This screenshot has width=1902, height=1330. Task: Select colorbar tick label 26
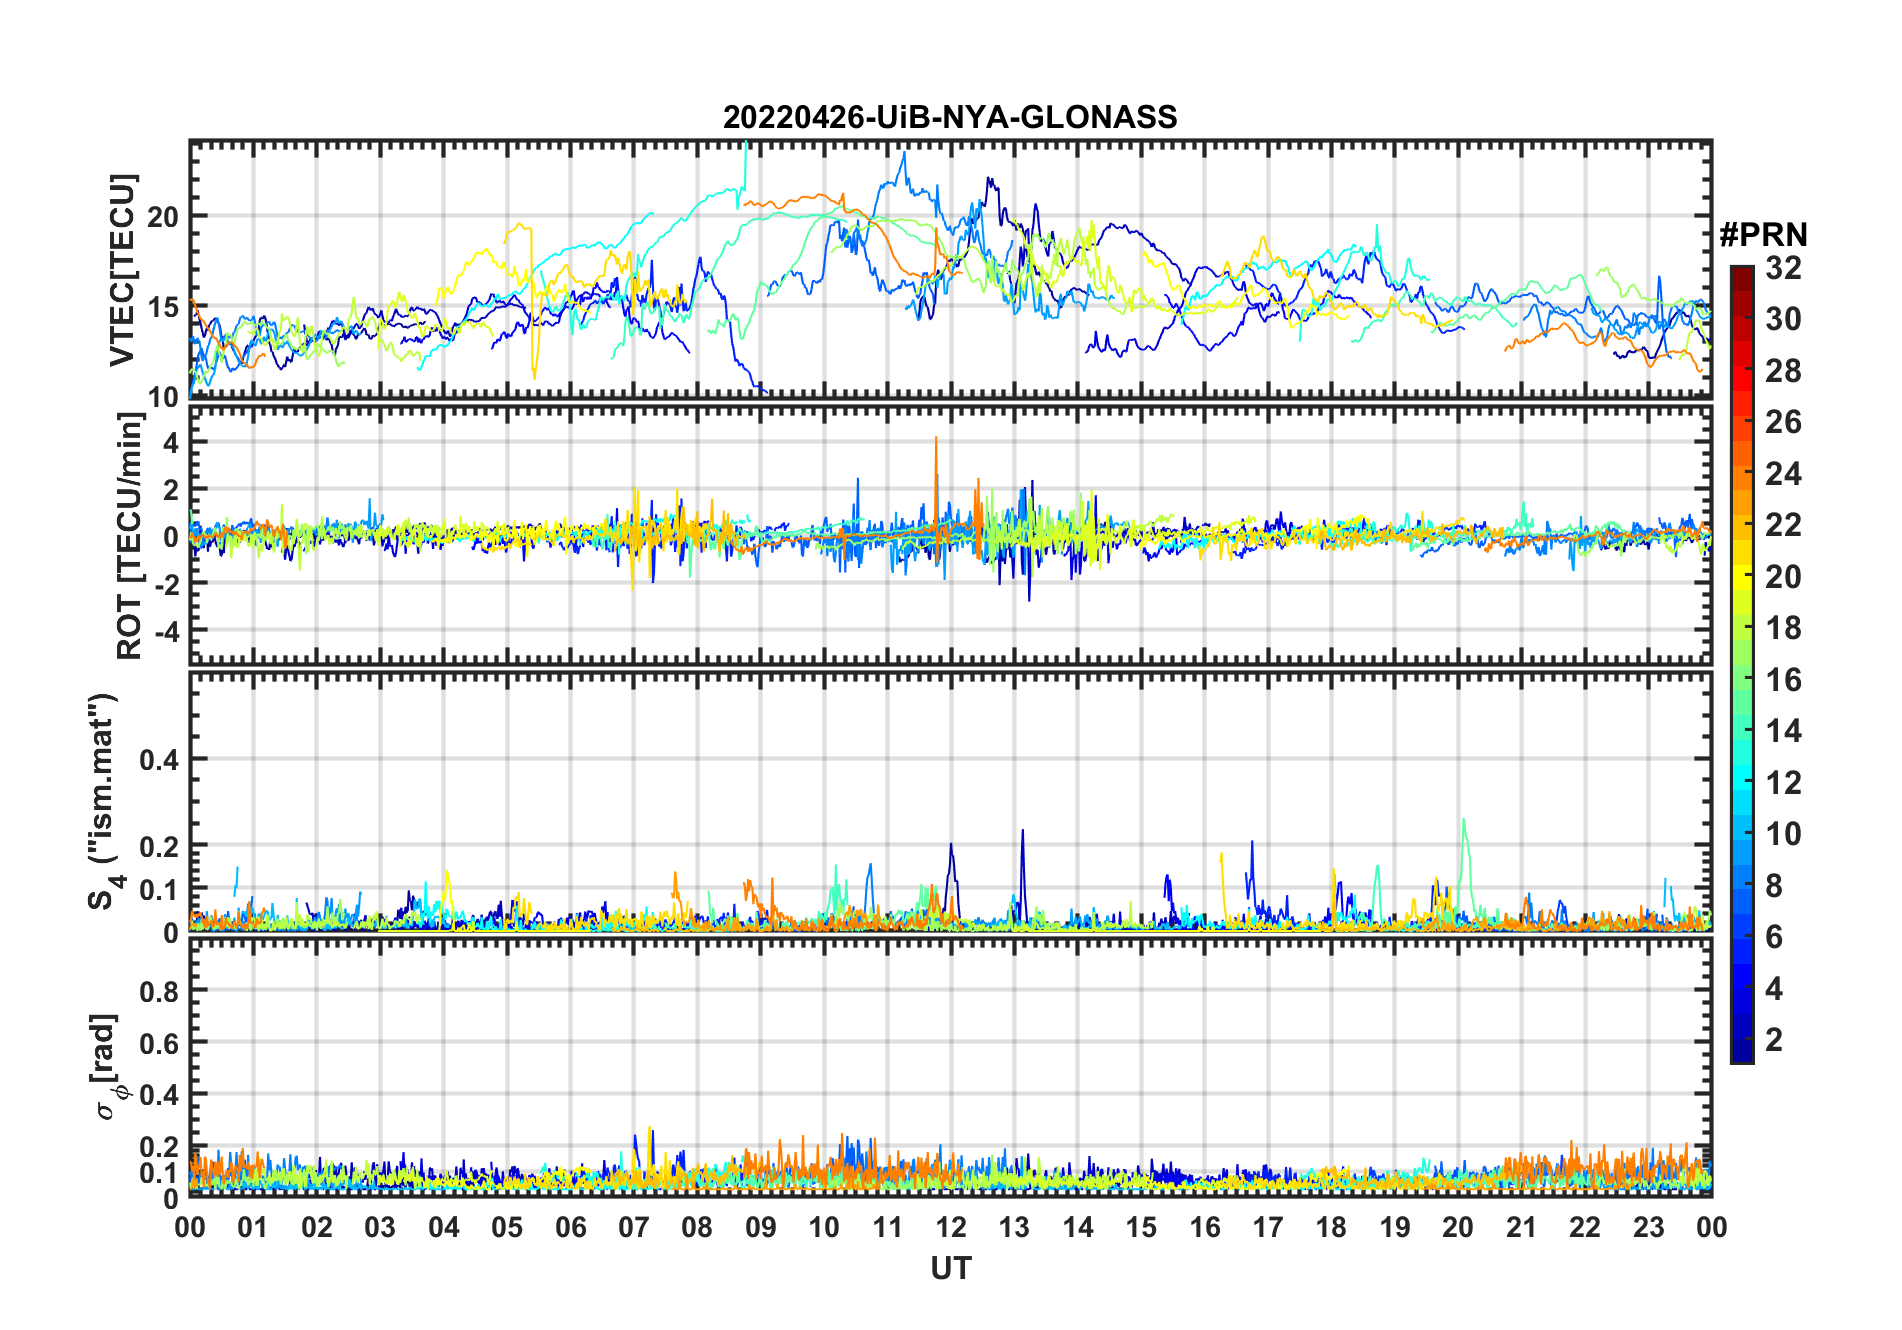pyautogui.click(x=1783, y=422)
